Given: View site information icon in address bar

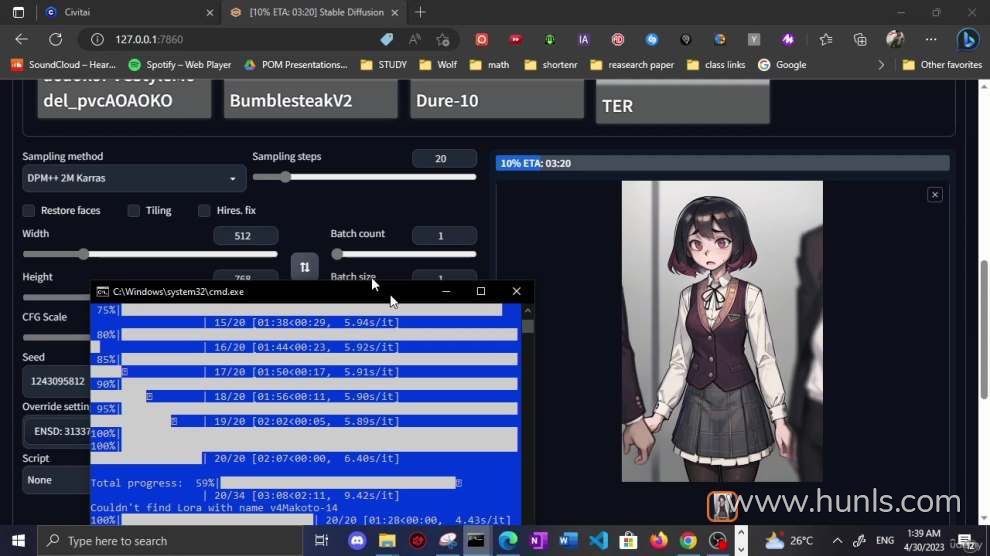Looking at the screenshot, I should (x=97, y=39).
